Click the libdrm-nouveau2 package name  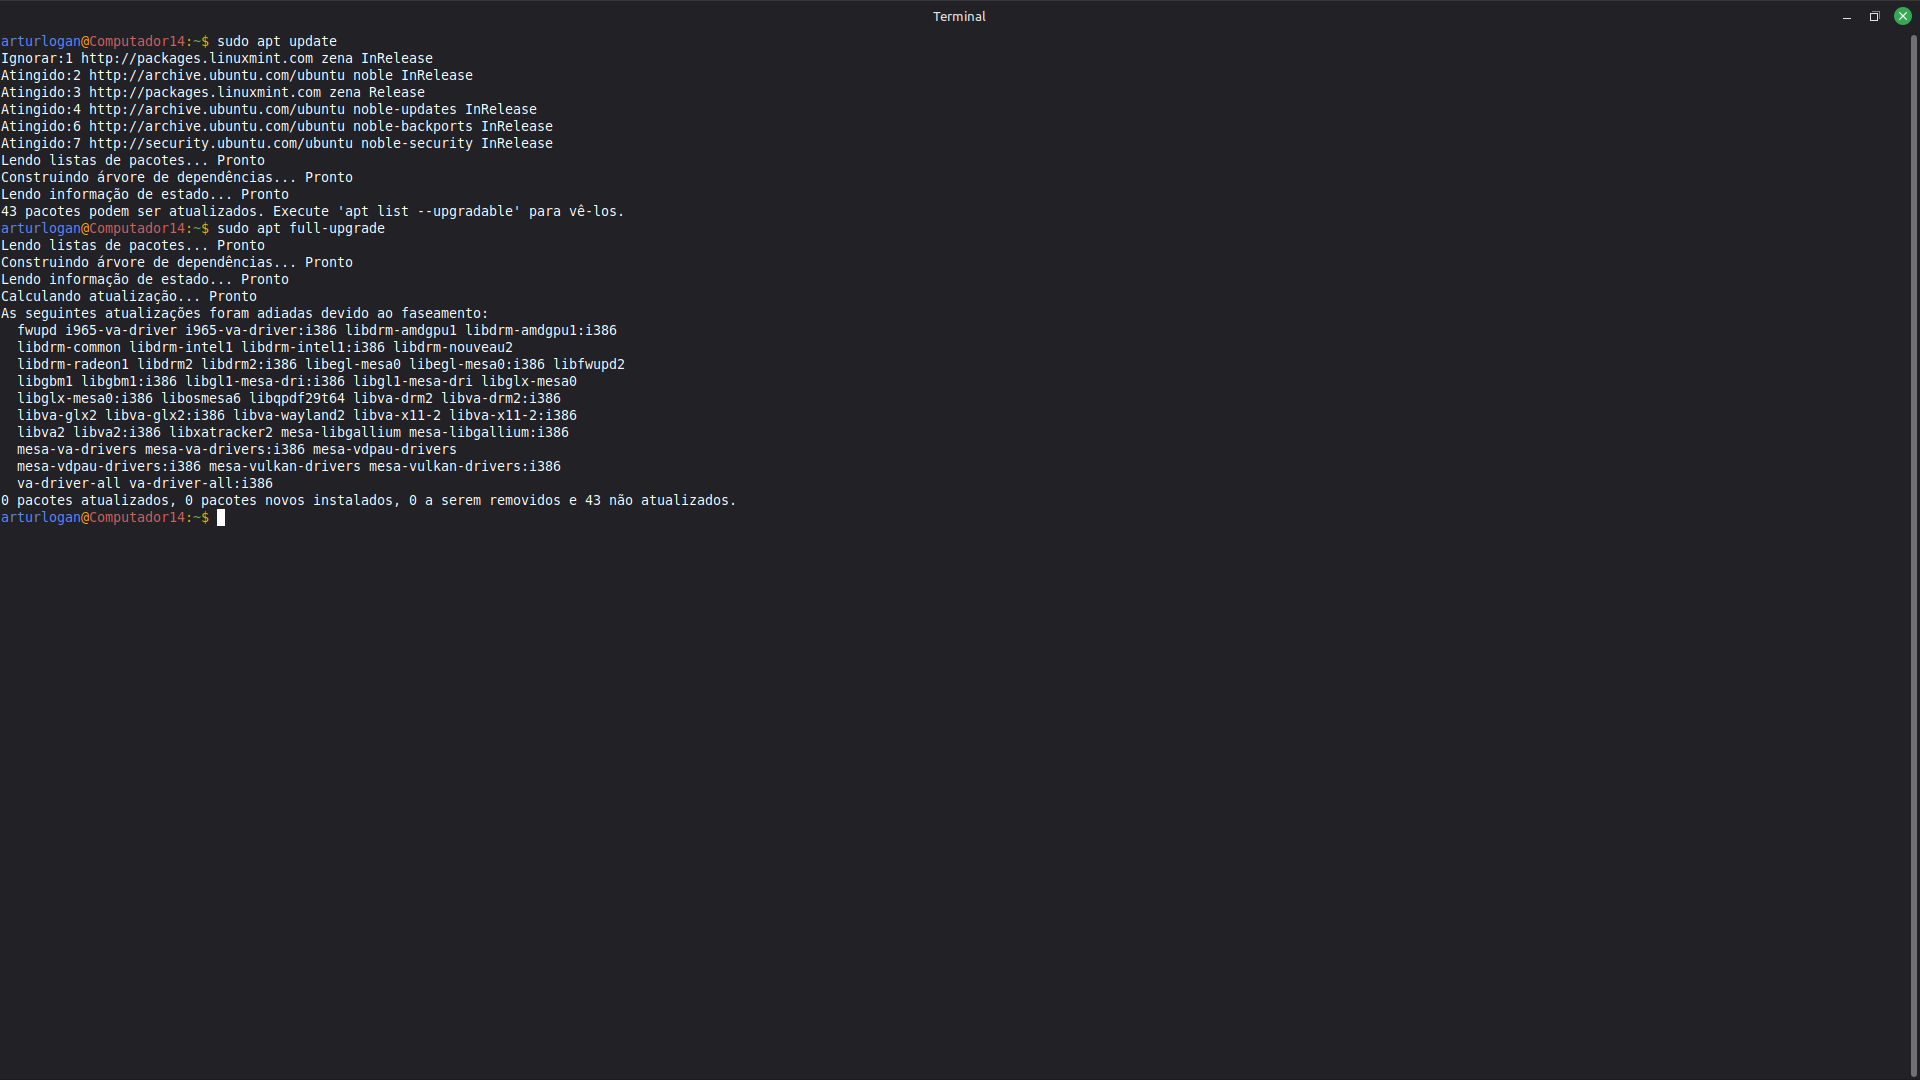click(452, 347)
